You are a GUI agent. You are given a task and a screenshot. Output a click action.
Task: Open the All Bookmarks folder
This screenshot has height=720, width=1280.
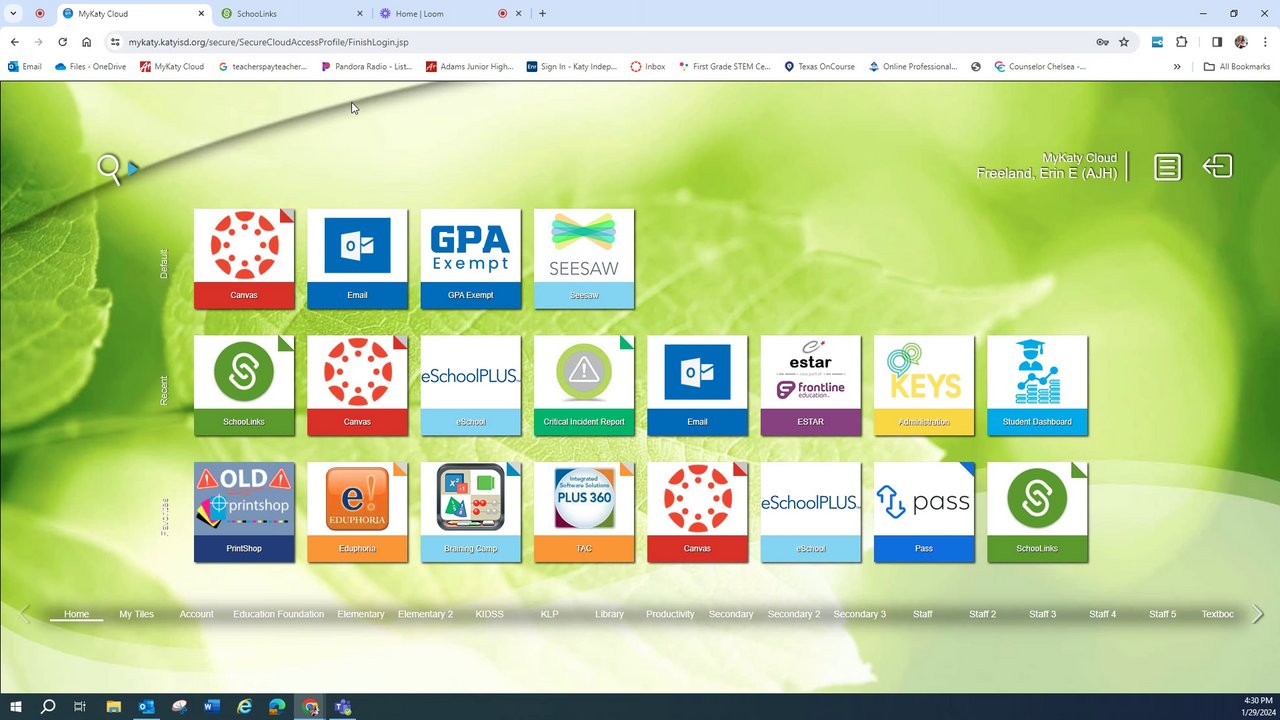(1237, 67)
